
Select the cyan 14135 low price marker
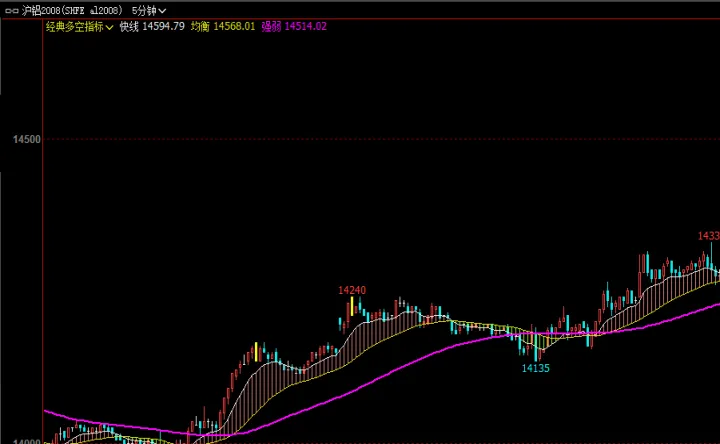pyautogui.click(x=536, y=368)
